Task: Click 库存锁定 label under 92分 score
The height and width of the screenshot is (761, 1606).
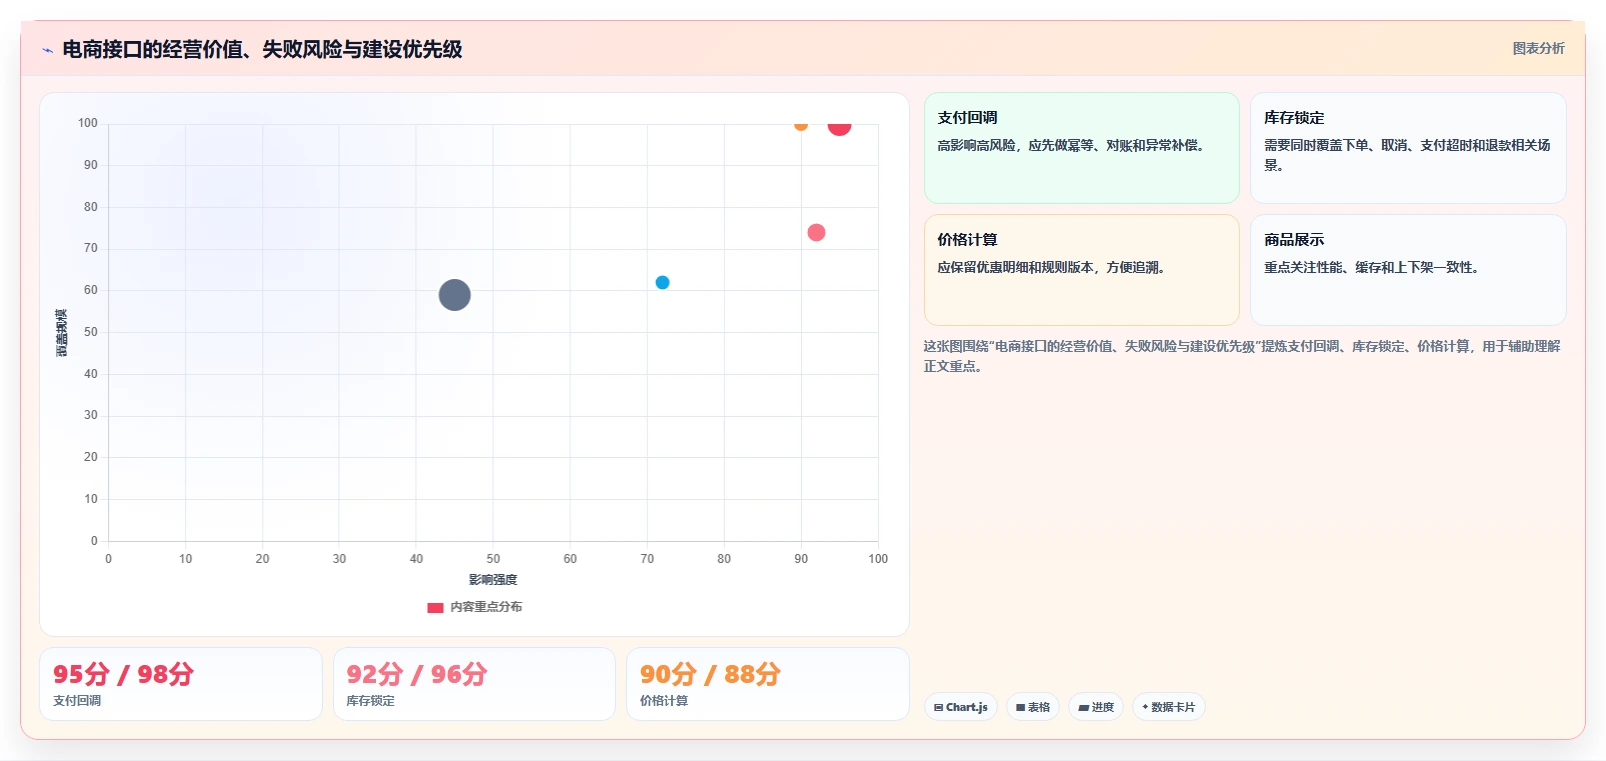Action: point(371,701)
